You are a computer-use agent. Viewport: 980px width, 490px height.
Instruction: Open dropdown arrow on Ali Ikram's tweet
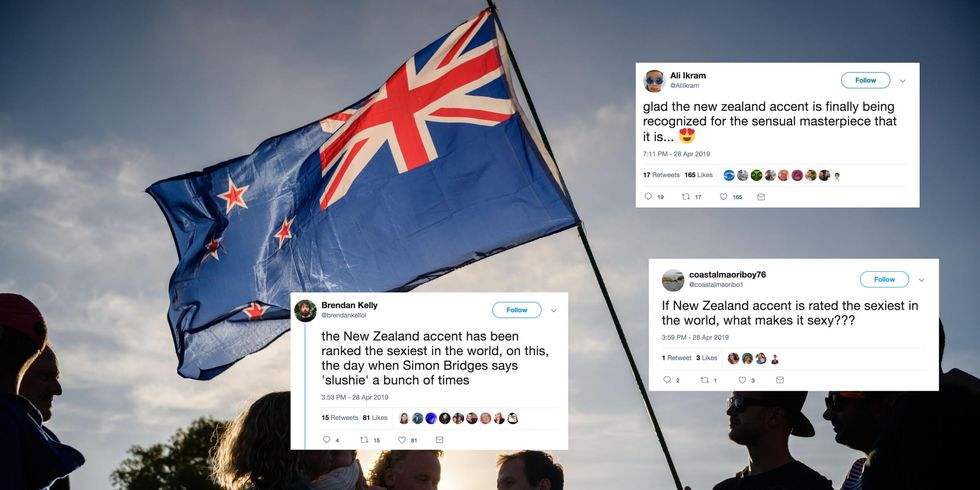(902, 81)
